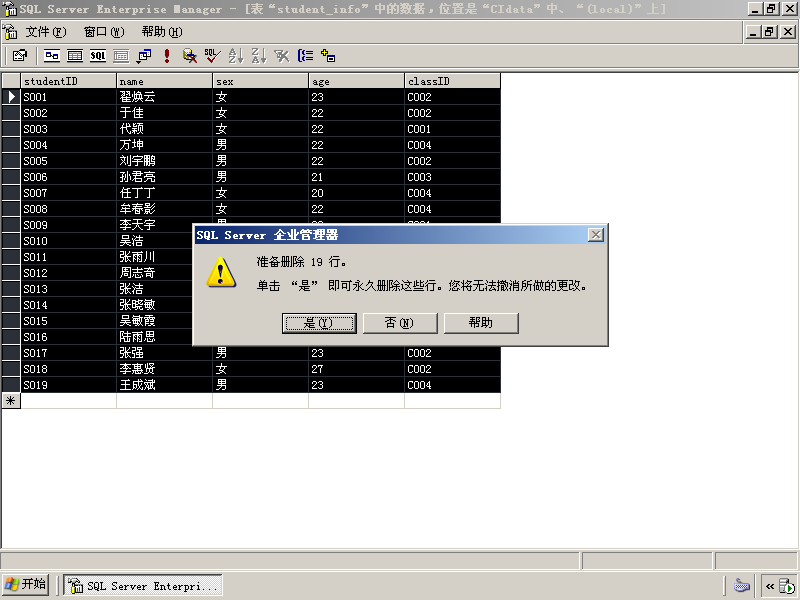
Task: Click the cell S002
Action: pyautogui.click(x=68, y=113)
